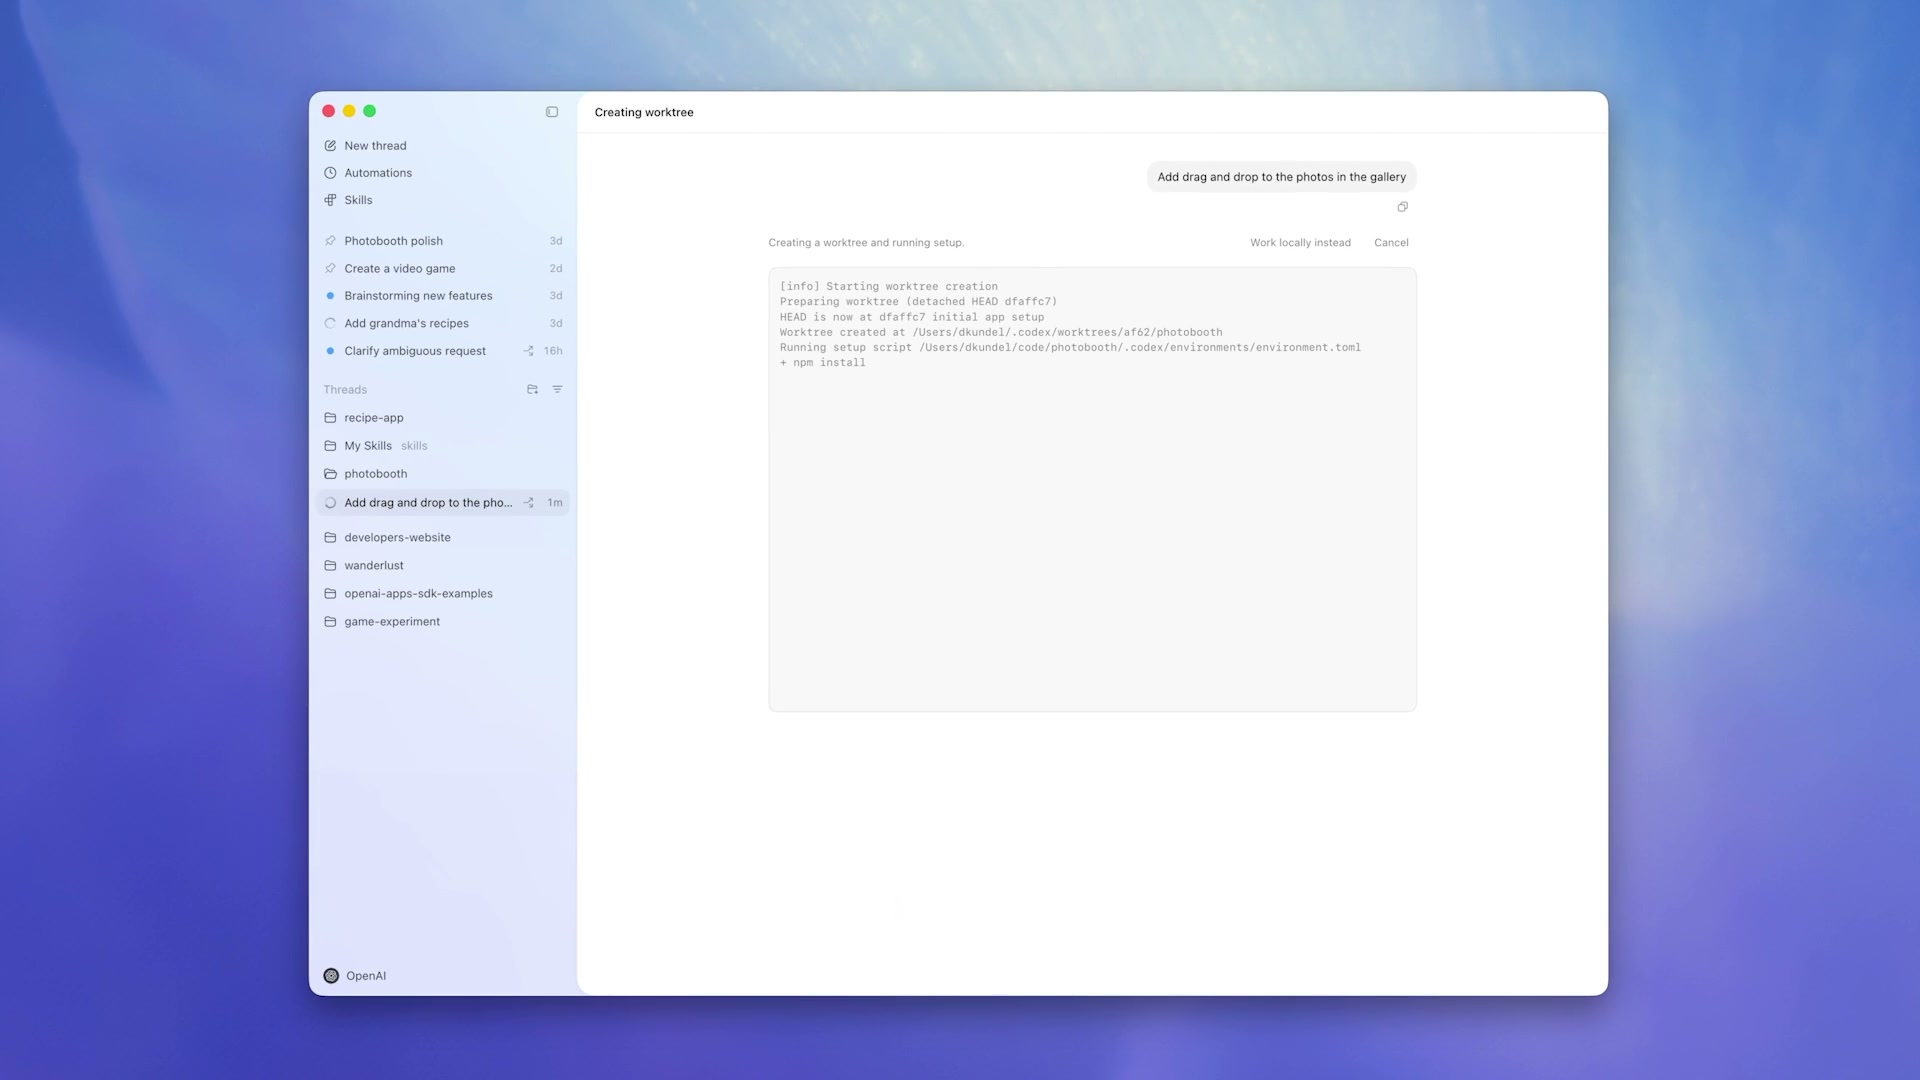Click spinner icon beside Add grandma's recipes
This screenshot has height=1080, width=1920.
coord(330,323)
